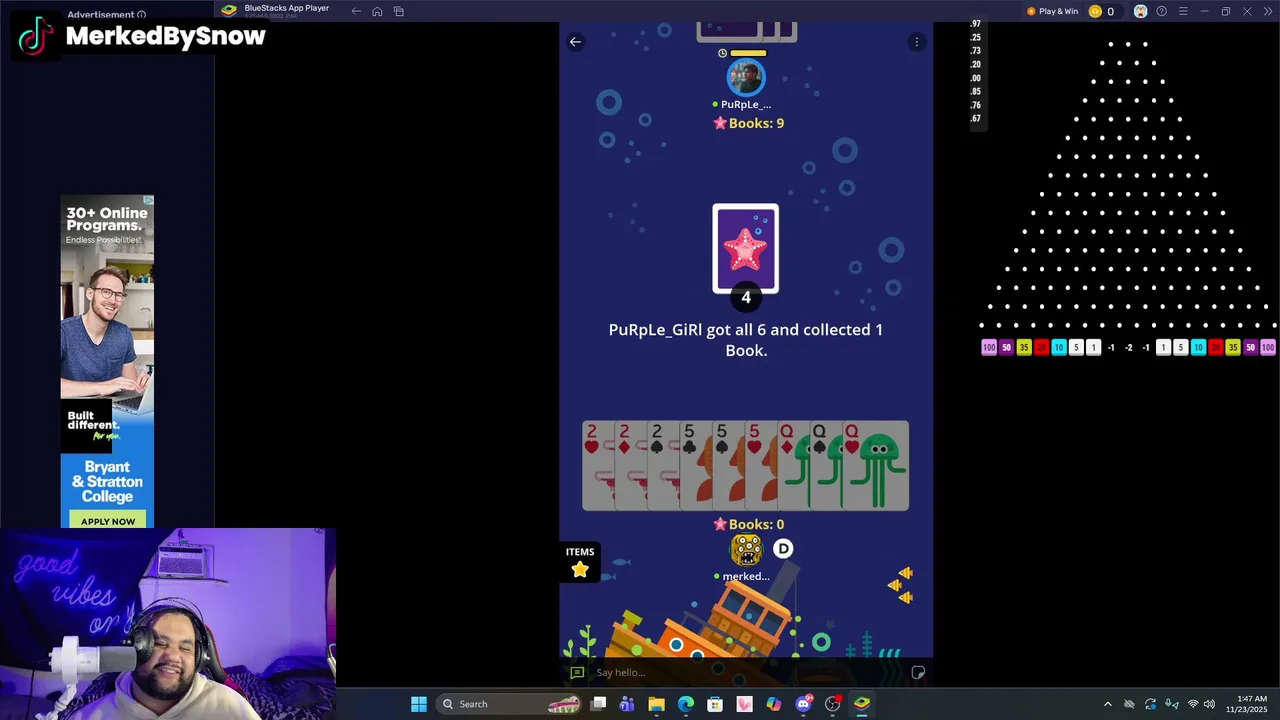This screenshot has height=720, width=1280.
Task: Open the Windows Start menu
Action: [419, 704]
